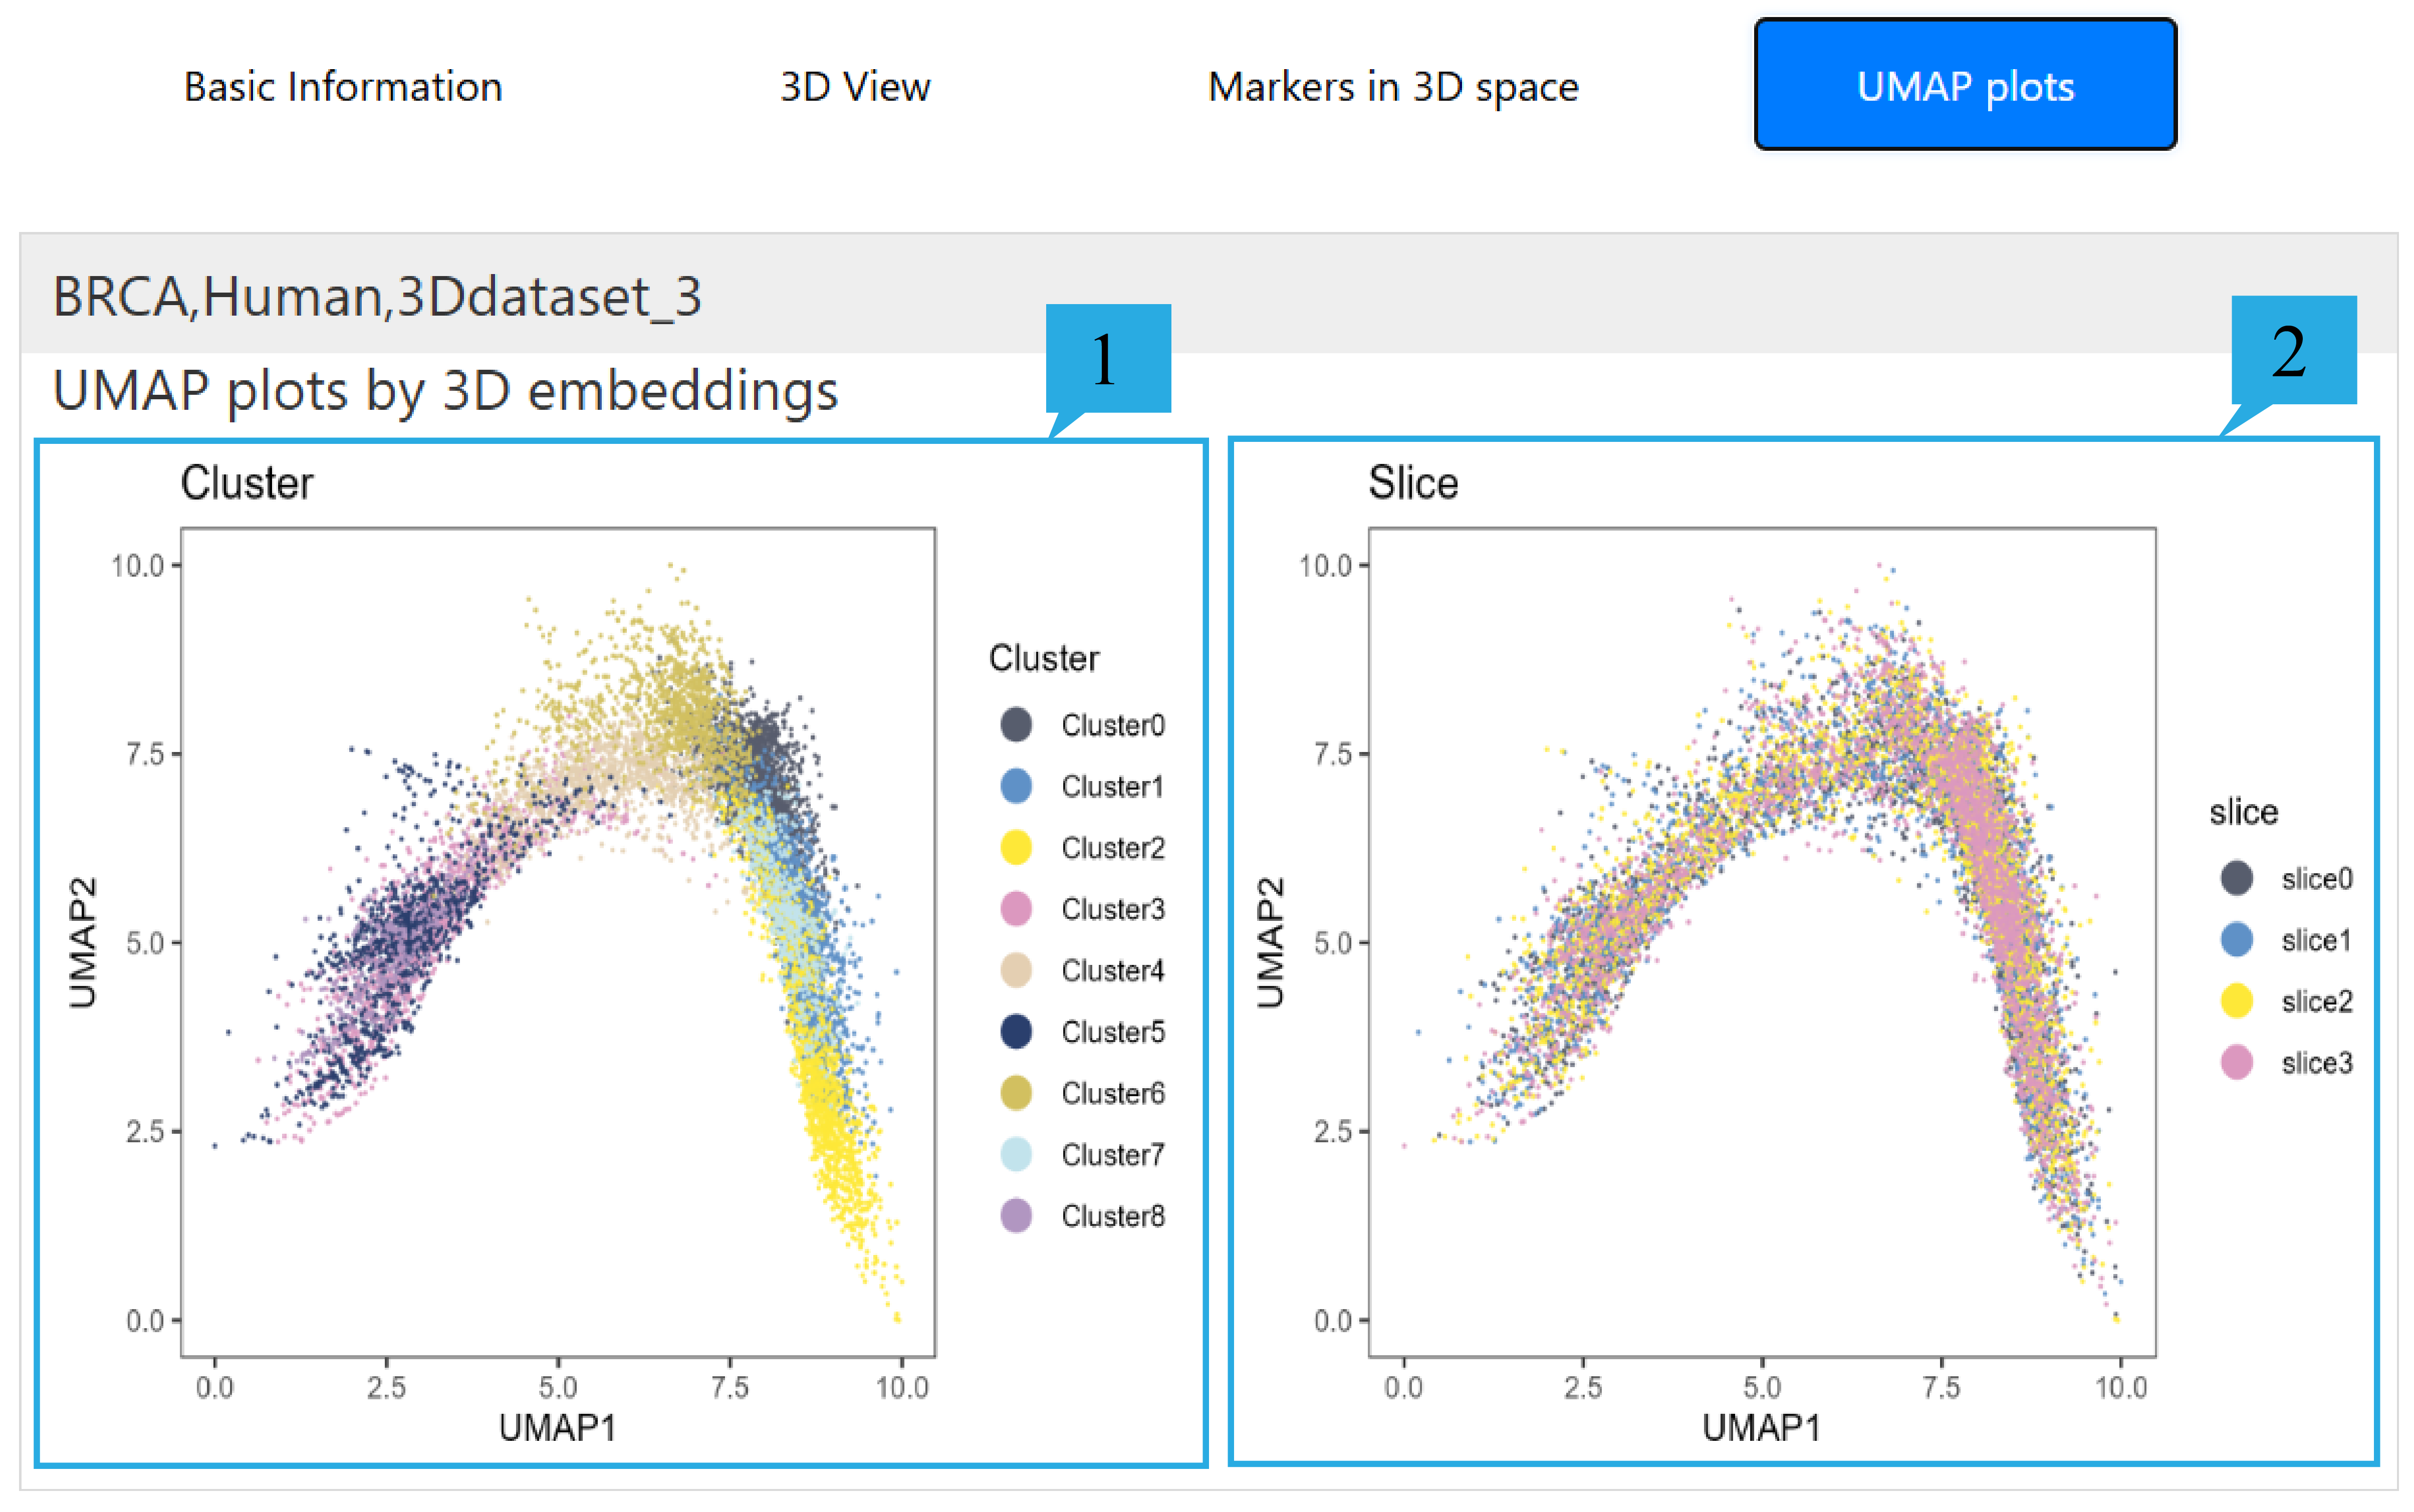
Task: Click the Cluster7 light blue swatch
Action: [x=1016, y=1154]
